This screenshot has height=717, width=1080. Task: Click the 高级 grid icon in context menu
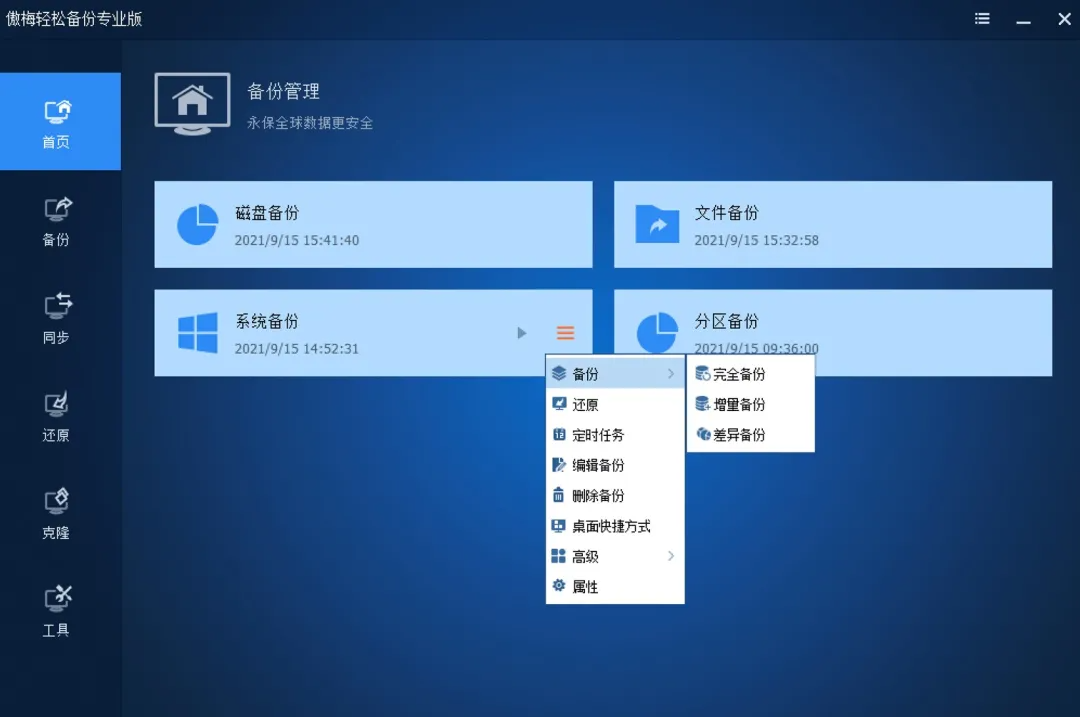559,556
